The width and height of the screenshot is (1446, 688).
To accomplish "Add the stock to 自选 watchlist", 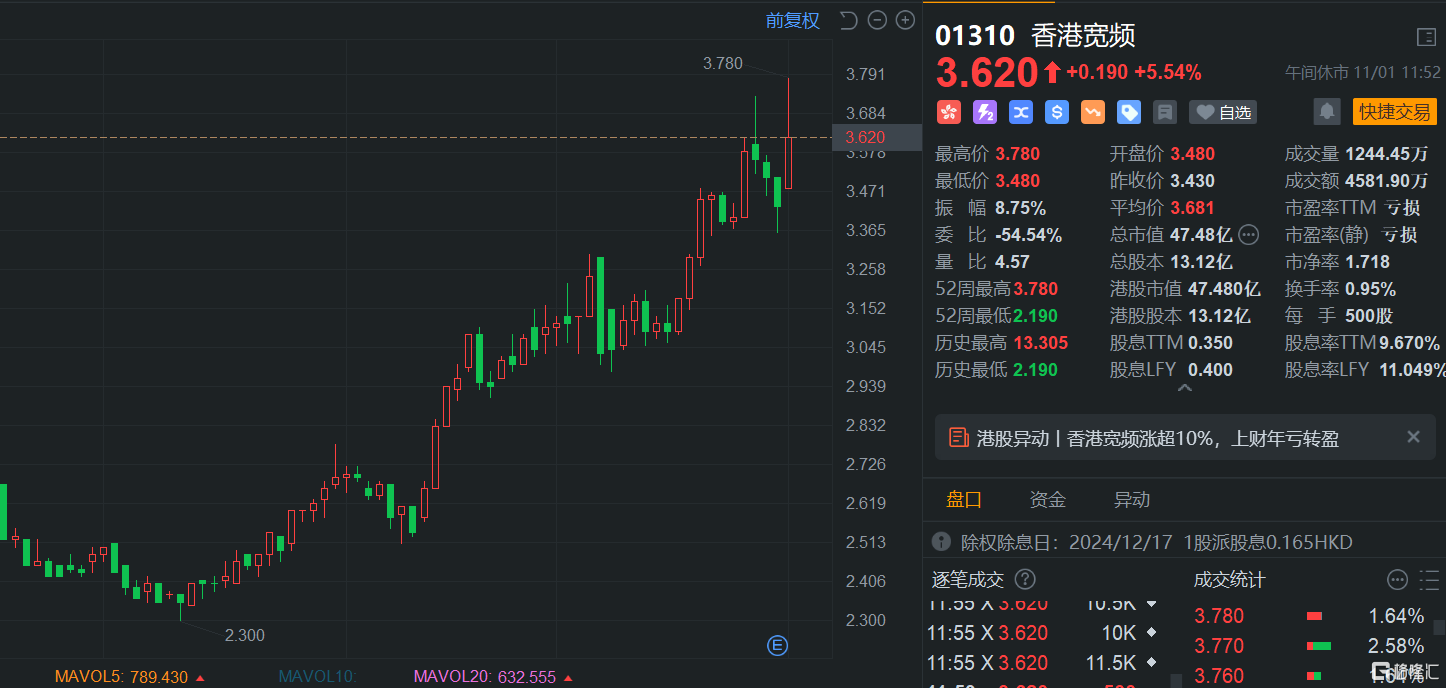I will click(1222, 112).
